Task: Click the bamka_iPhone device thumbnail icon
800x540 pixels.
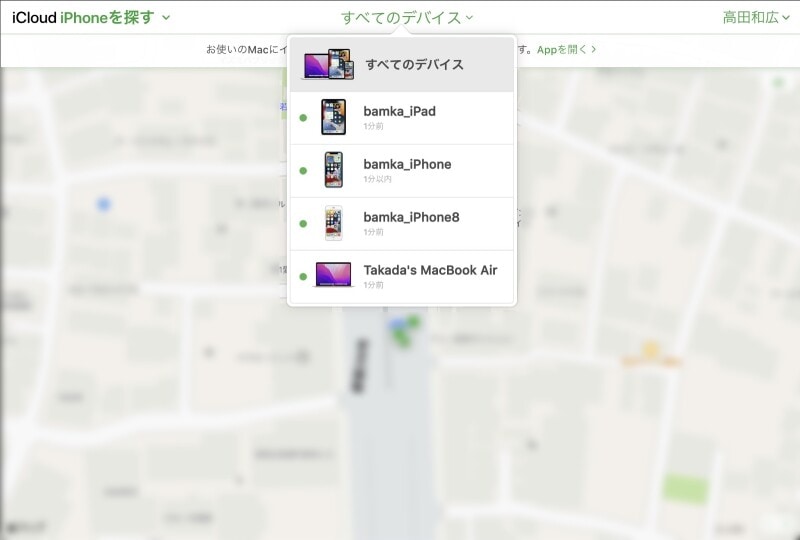Action: point(333,170)
